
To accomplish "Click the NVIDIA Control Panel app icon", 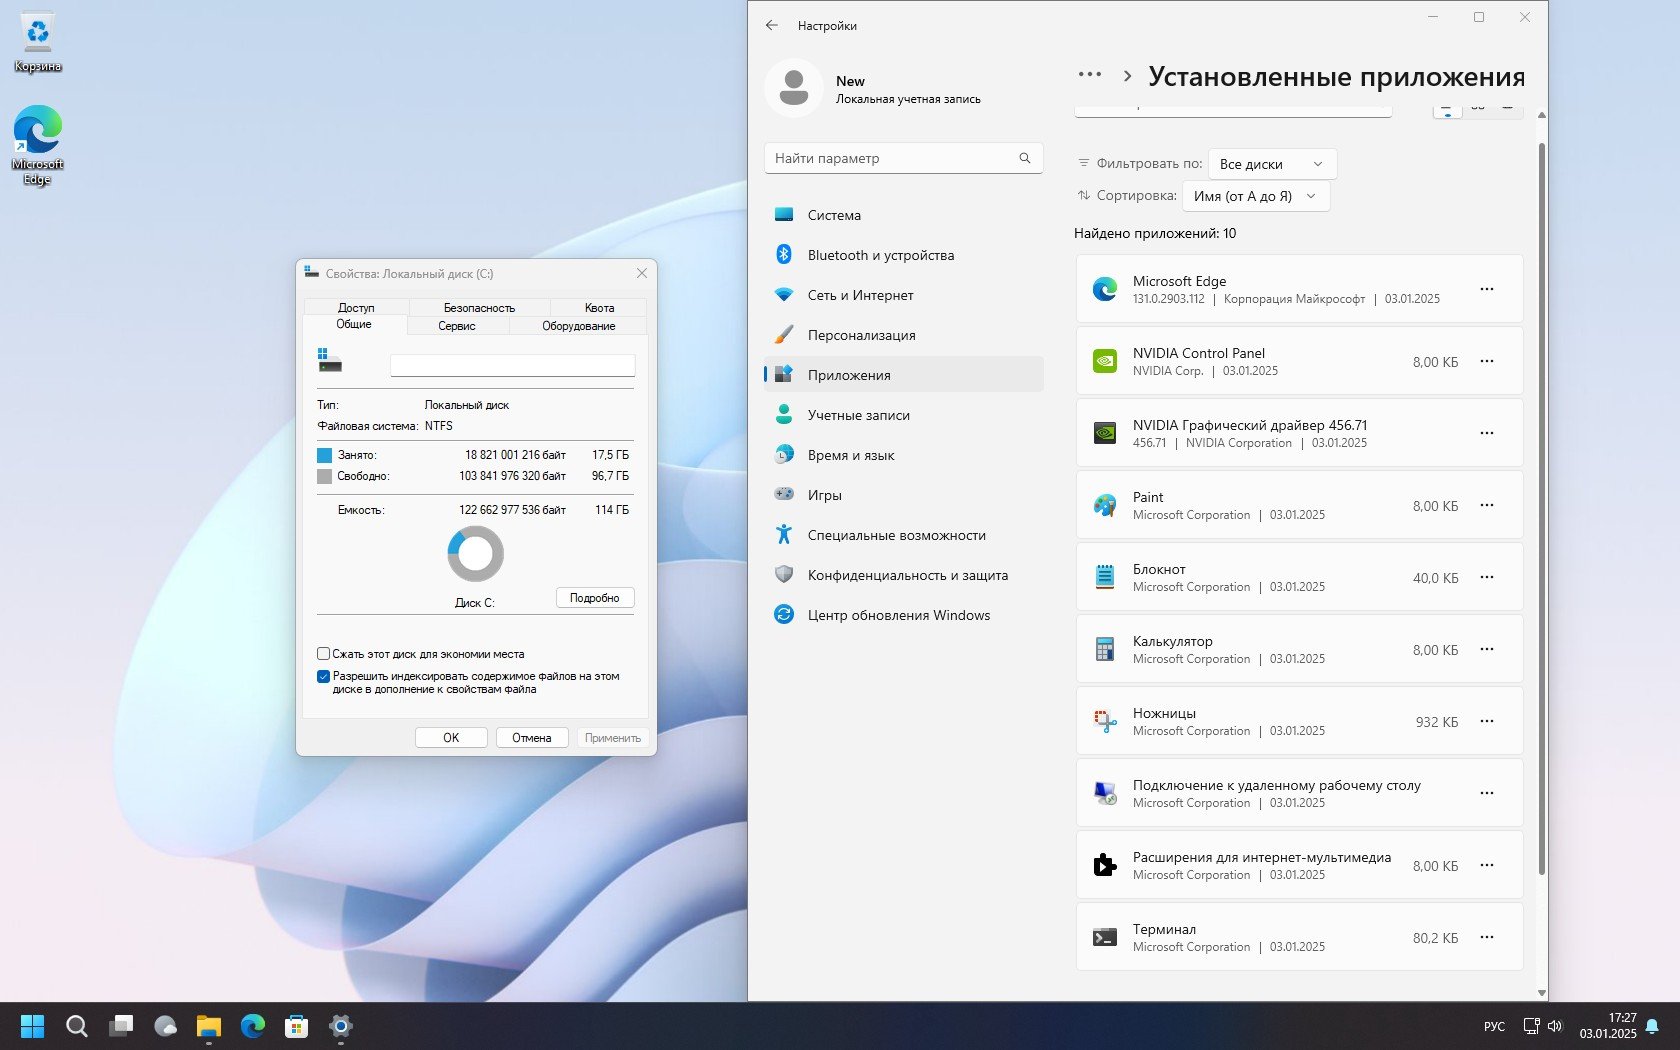I will coord(1104,361).
